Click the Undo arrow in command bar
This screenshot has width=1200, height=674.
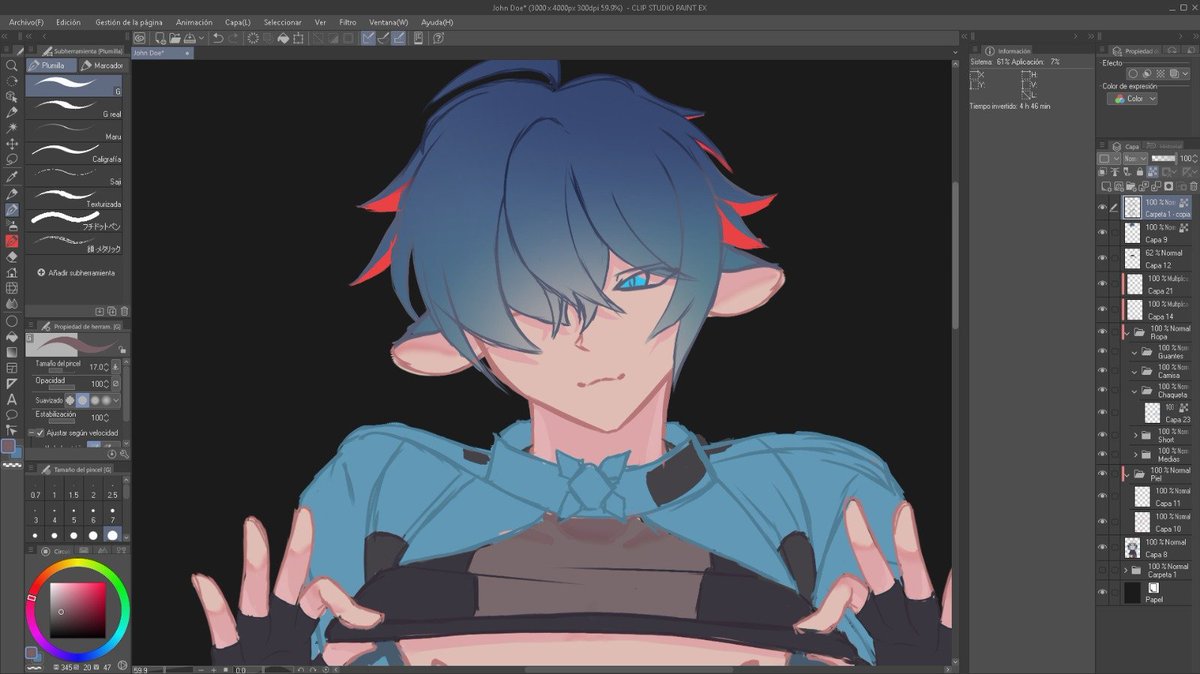(x=218, y=38)
